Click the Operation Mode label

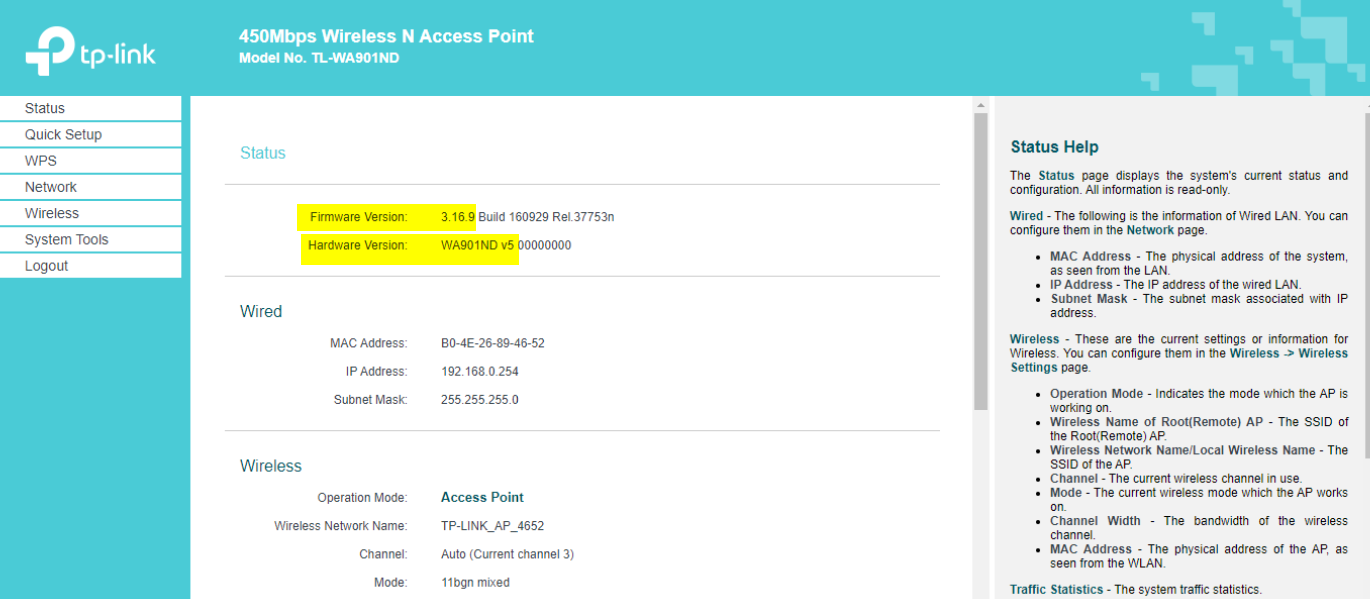(362, 497)
